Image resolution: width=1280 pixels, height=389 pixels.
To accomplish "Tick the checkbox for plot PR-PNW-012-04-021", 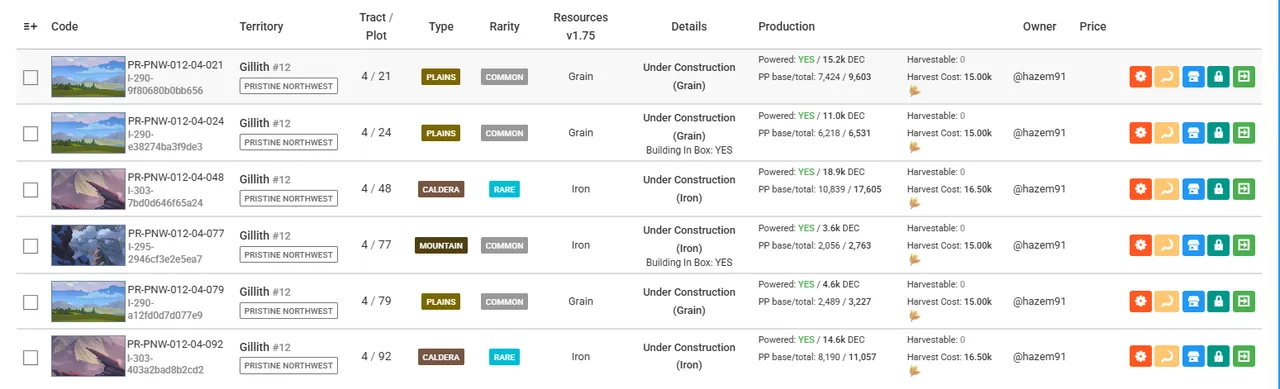I will [31, 77].
